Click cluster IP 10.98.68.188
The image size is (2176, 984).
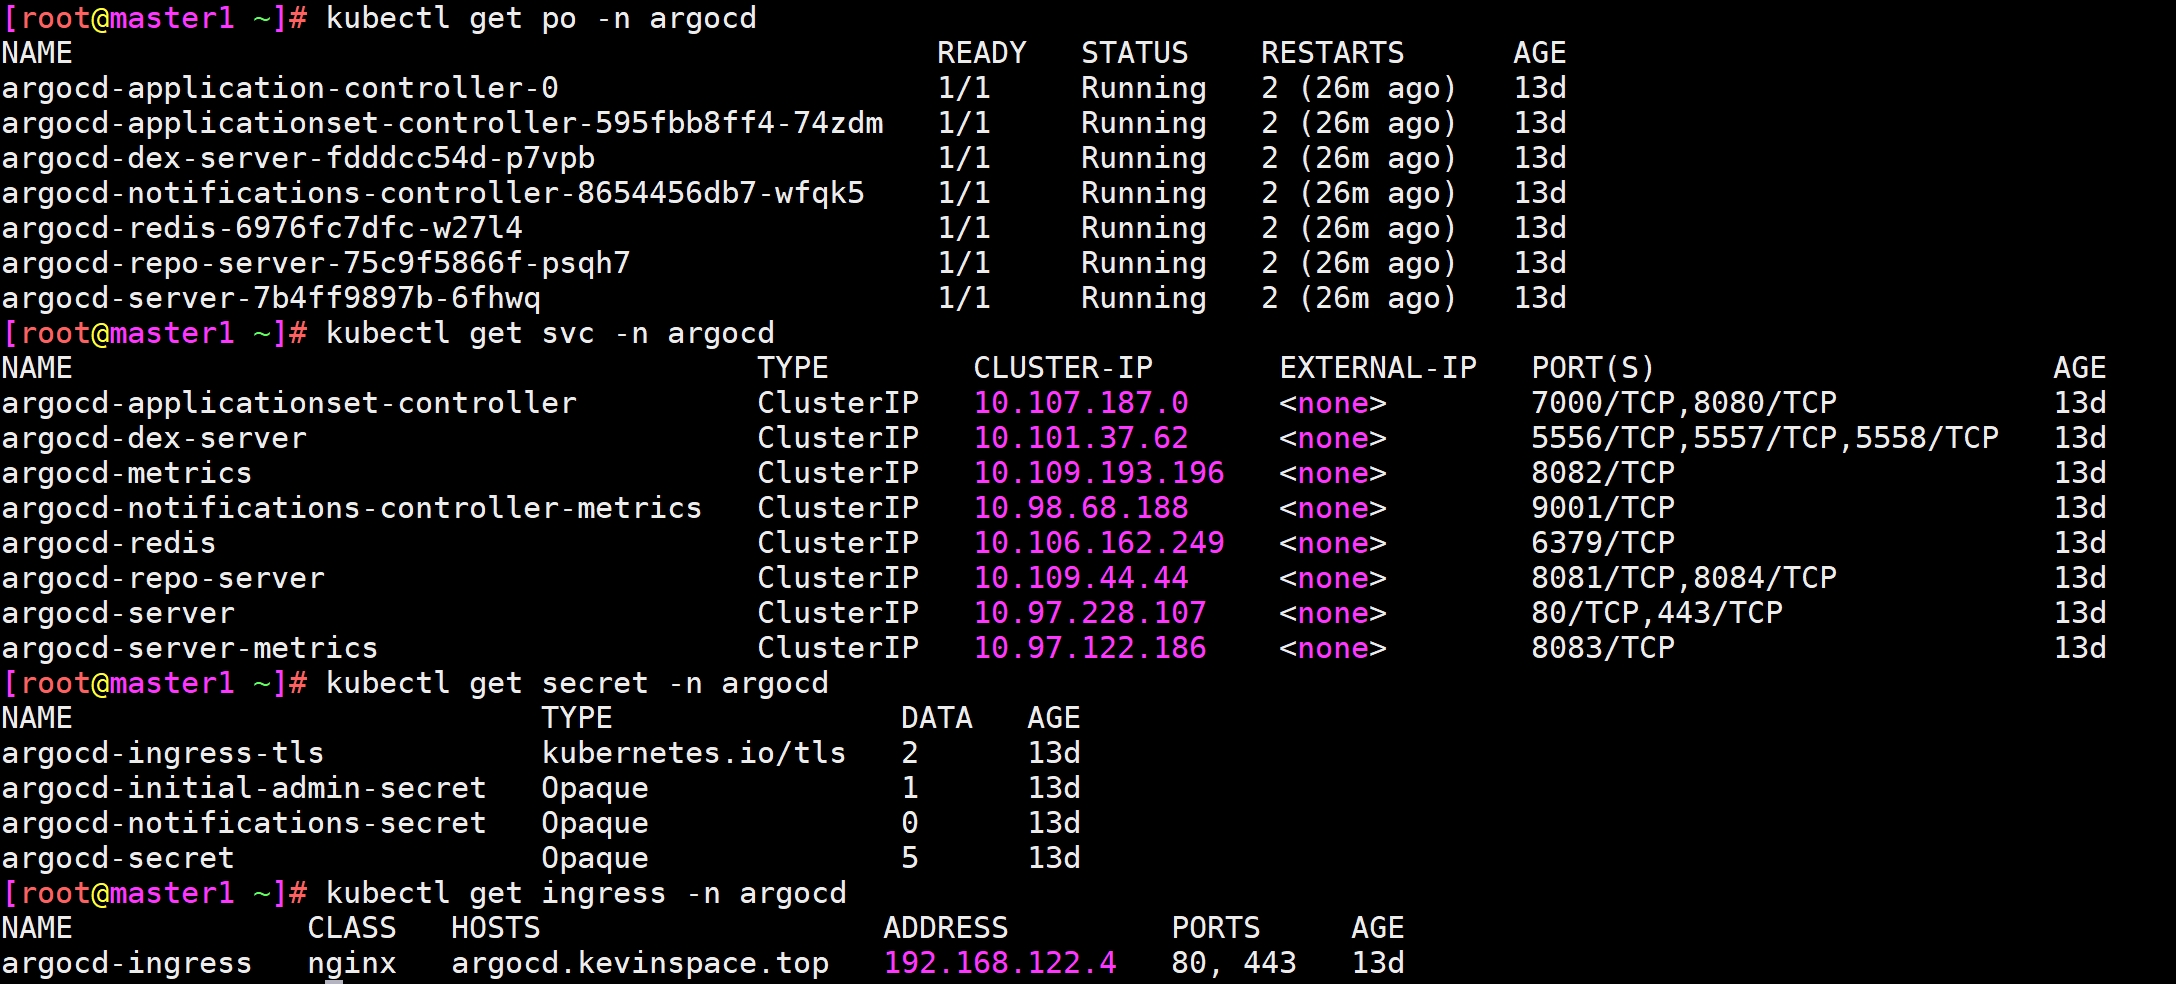[x=1081, y=509]
